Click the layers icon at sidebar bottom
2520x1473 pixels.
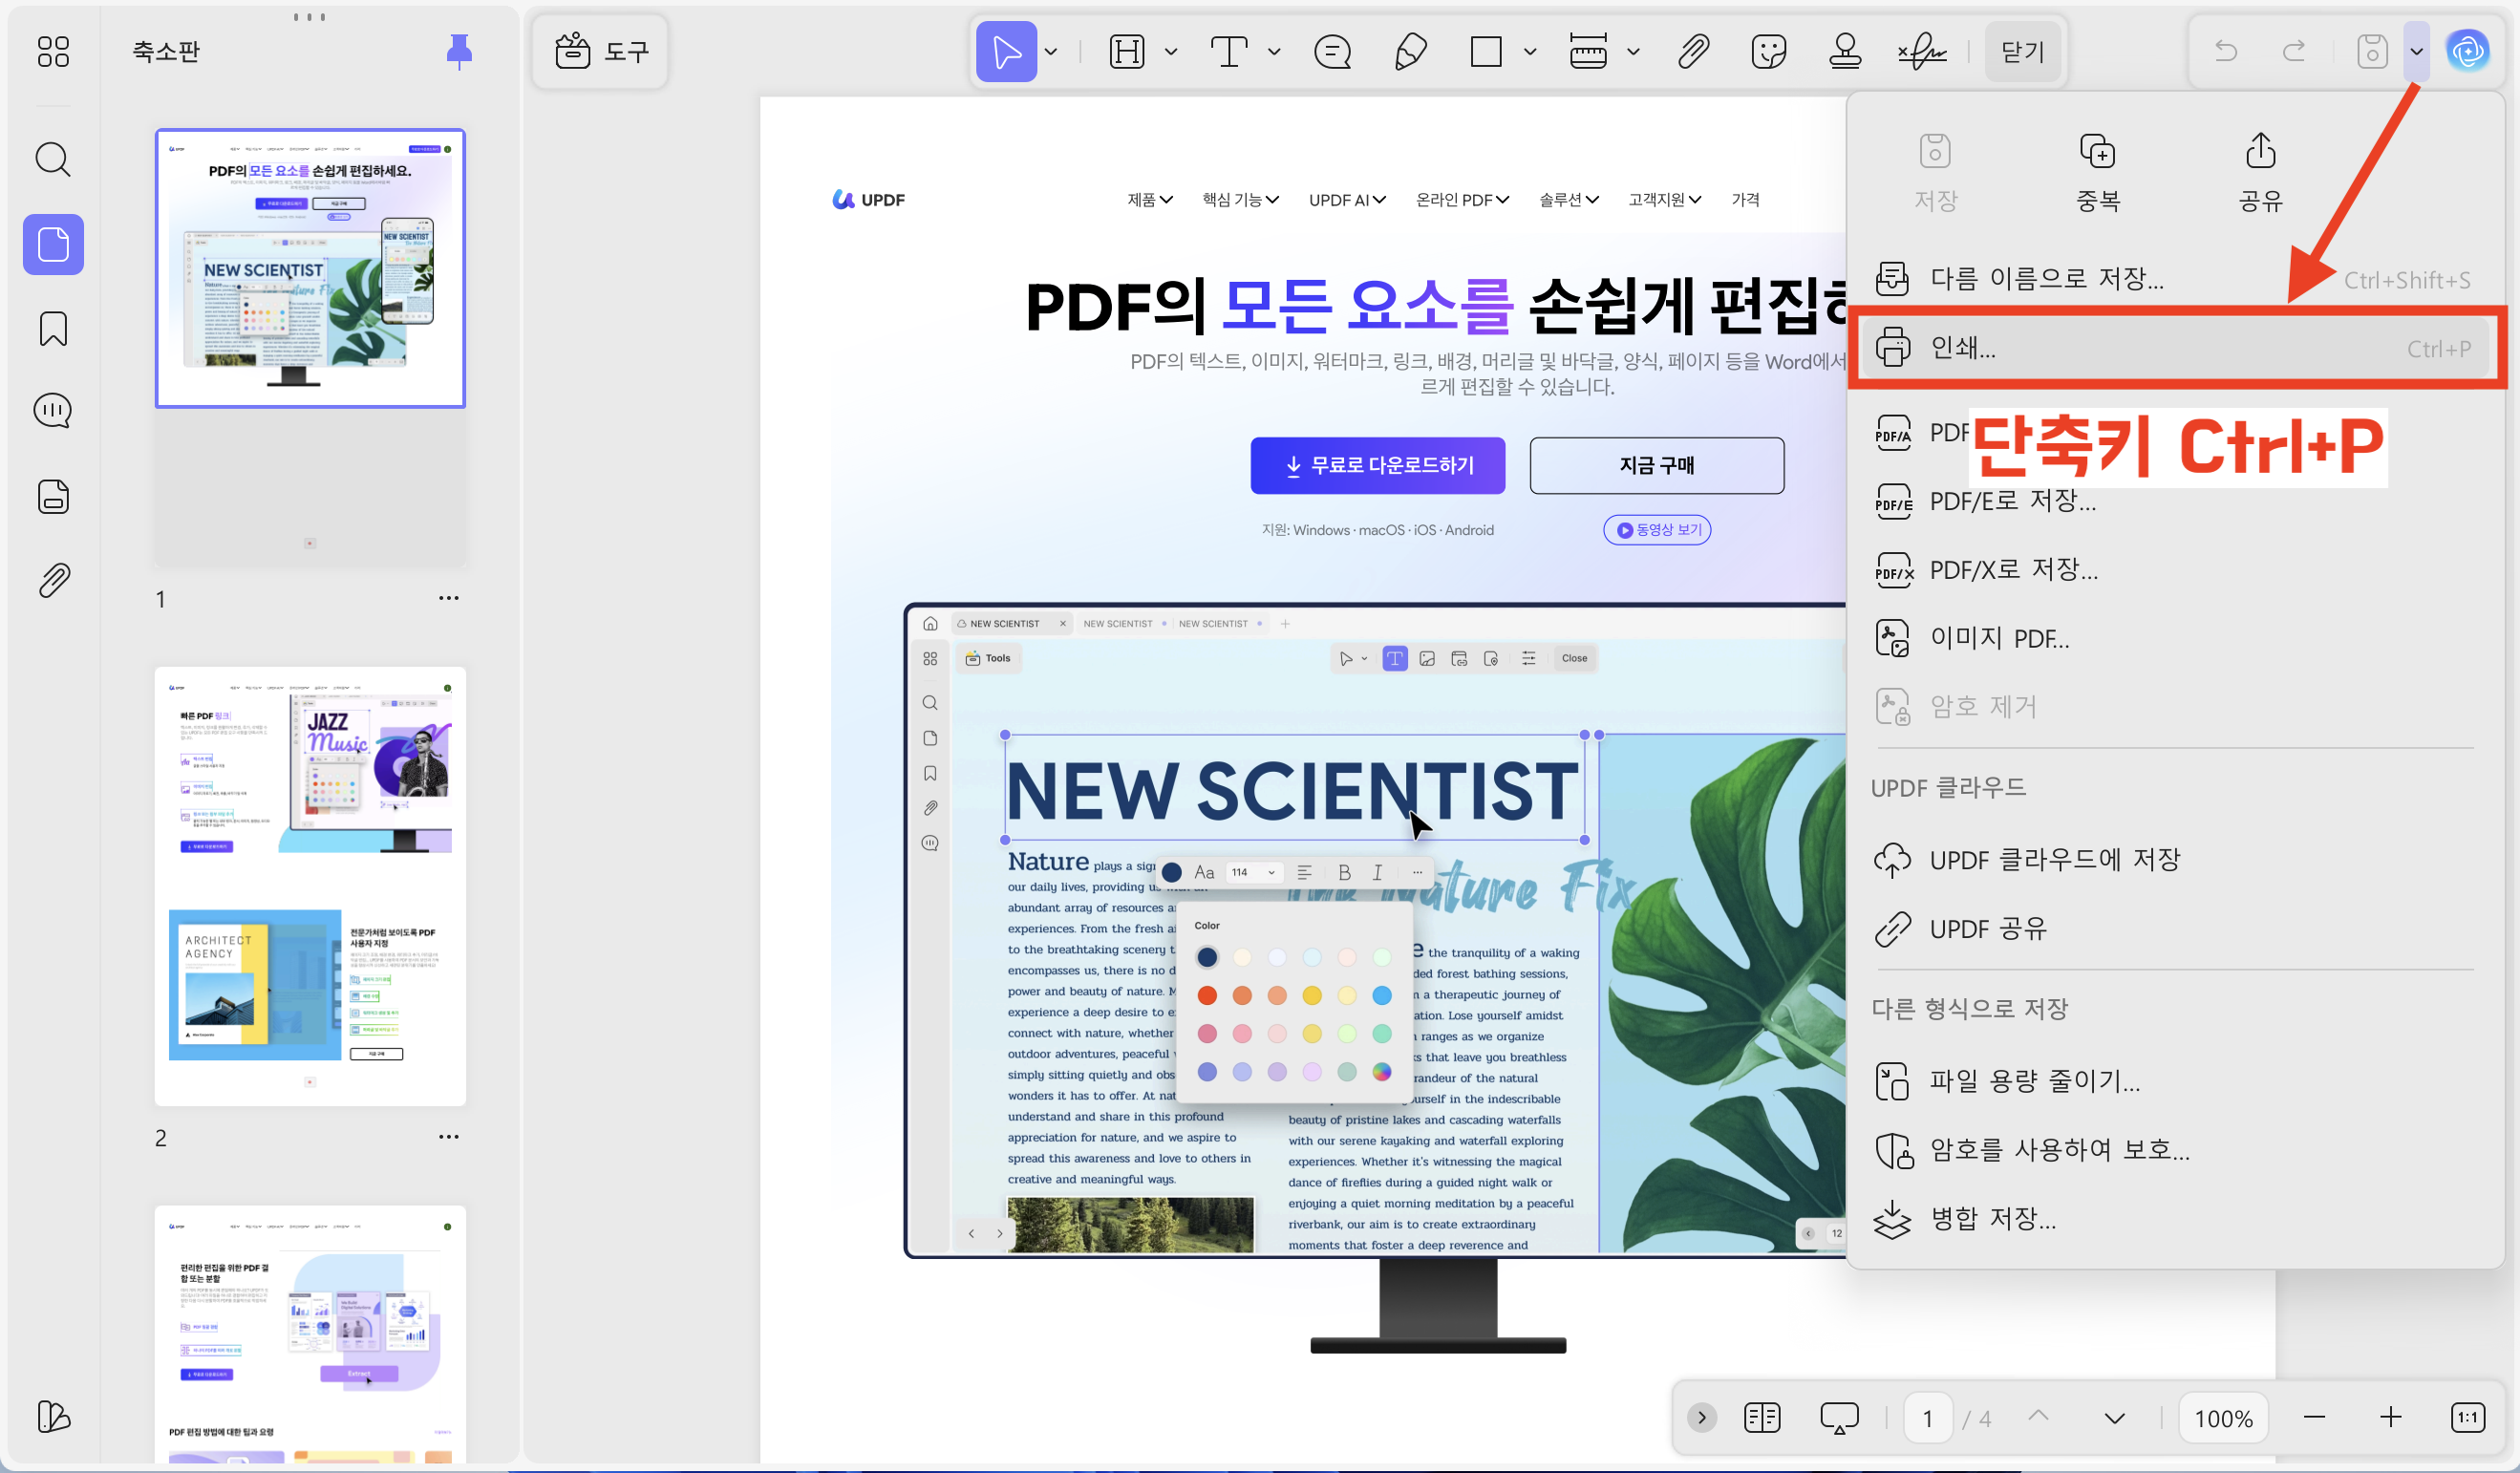[53, 1416]
